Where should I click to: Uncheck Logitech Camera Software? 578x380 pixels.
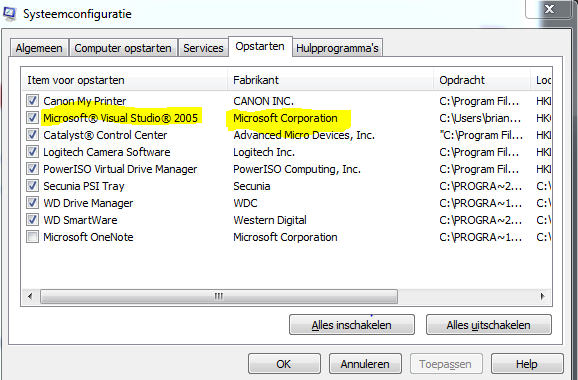coord(32,152)
